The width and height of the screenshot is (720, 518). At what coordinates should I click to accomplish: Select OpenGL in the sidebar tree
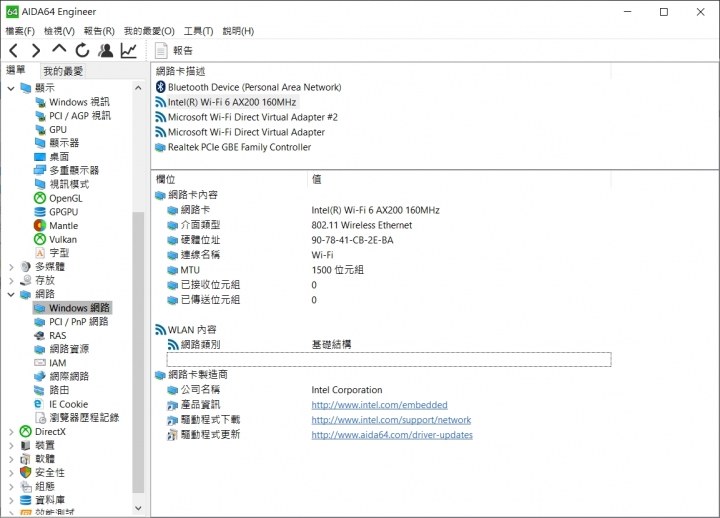tap(65, 198)
